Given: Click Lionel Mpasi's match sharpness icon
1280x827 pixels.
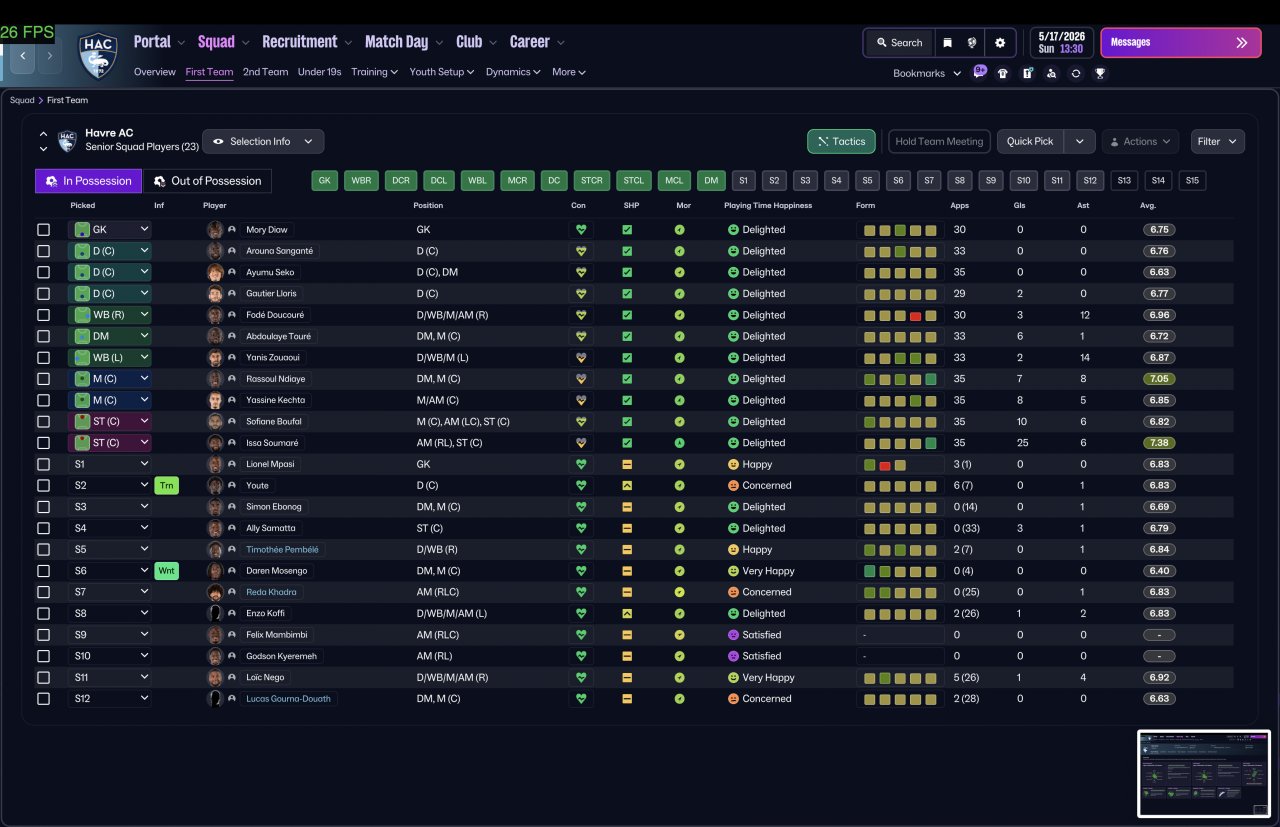Looking at the screenshot, I should (x=627, y=464).
